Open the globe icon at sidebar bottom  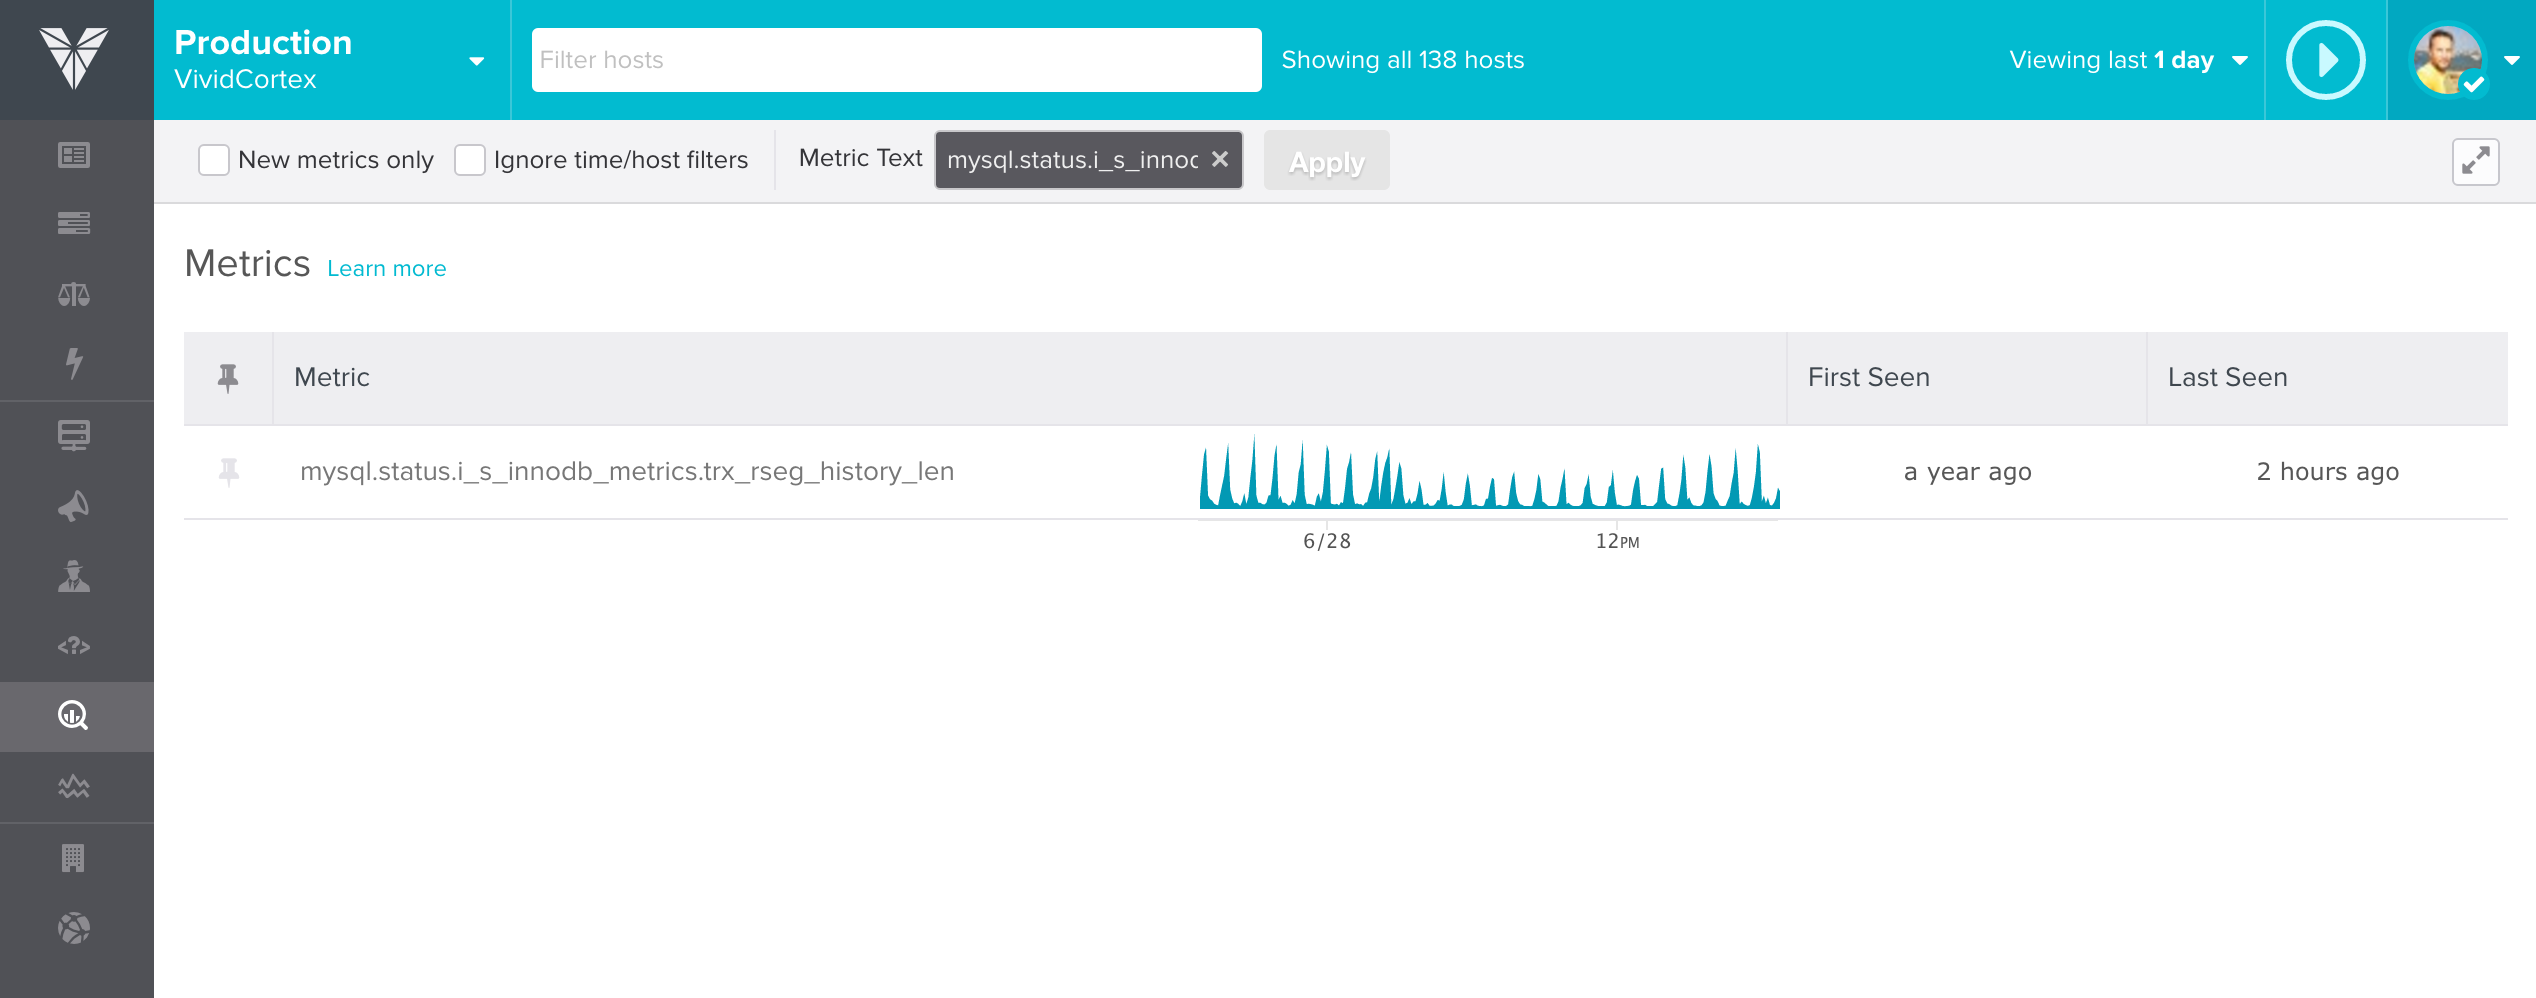click(x=74, y=928)
